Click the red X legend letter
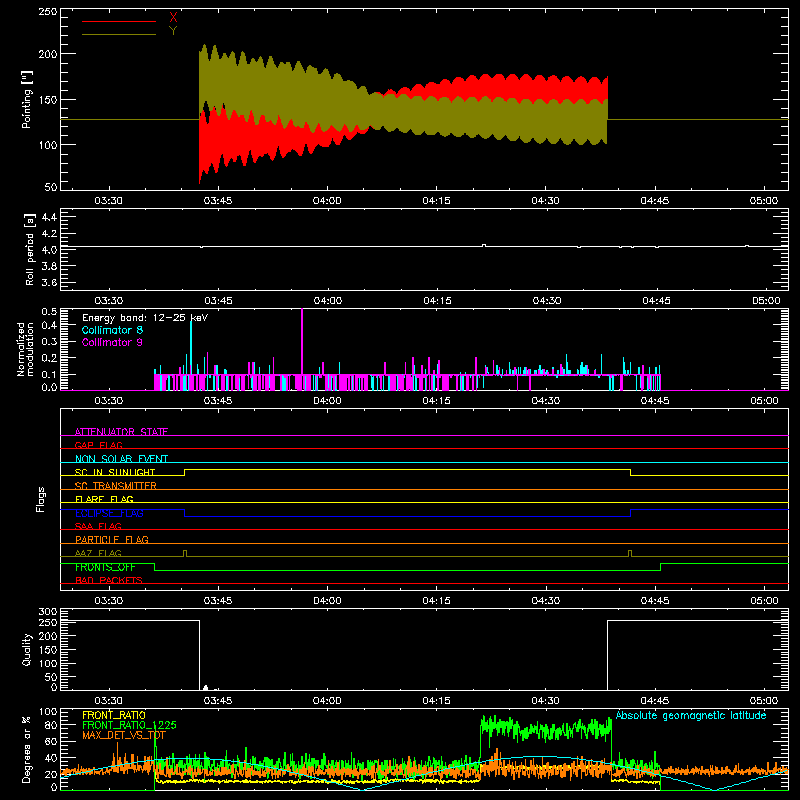The height and width of the screenshot is (800, 800). [173, 18]
